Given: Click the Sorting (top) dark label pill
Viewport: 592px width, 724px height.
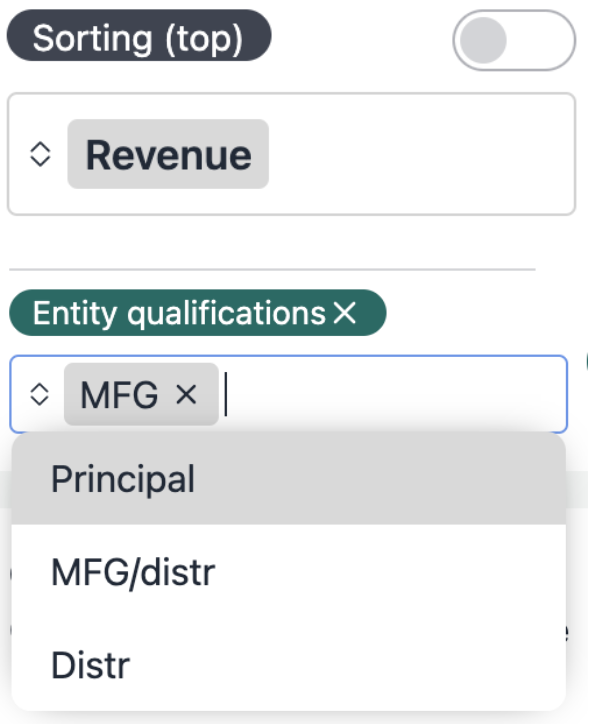Looking at the screenshot, I should click(x=139, y=36).
